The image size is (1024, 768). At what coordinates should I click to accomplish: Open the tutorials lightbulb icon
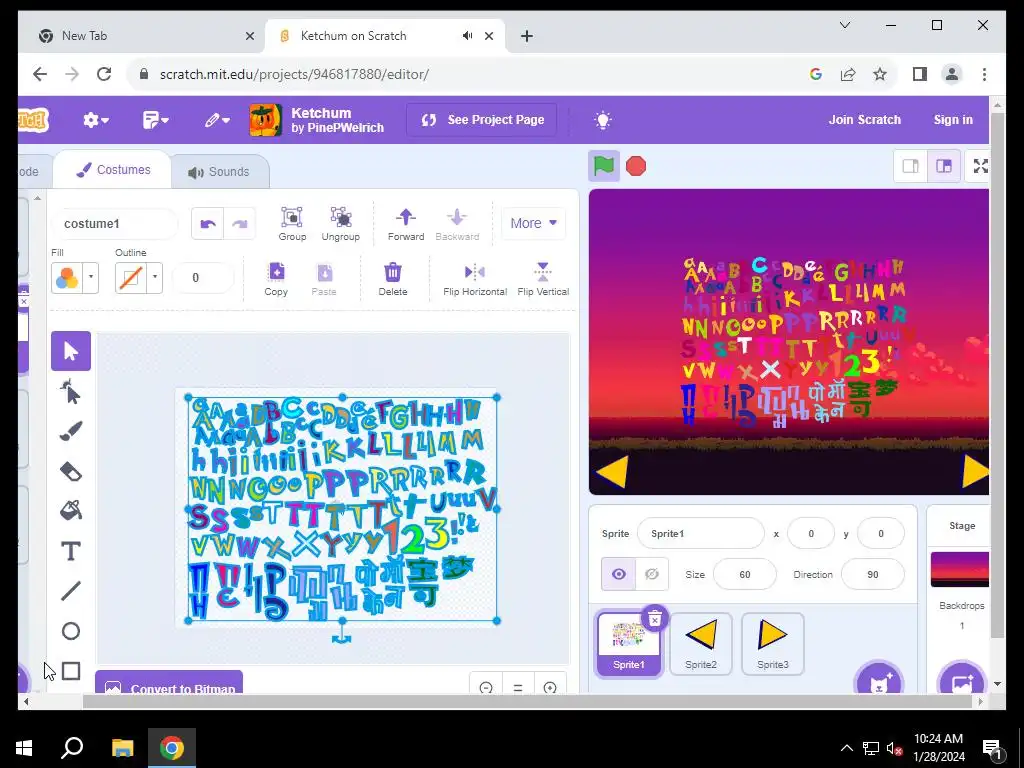click(602, 120)
